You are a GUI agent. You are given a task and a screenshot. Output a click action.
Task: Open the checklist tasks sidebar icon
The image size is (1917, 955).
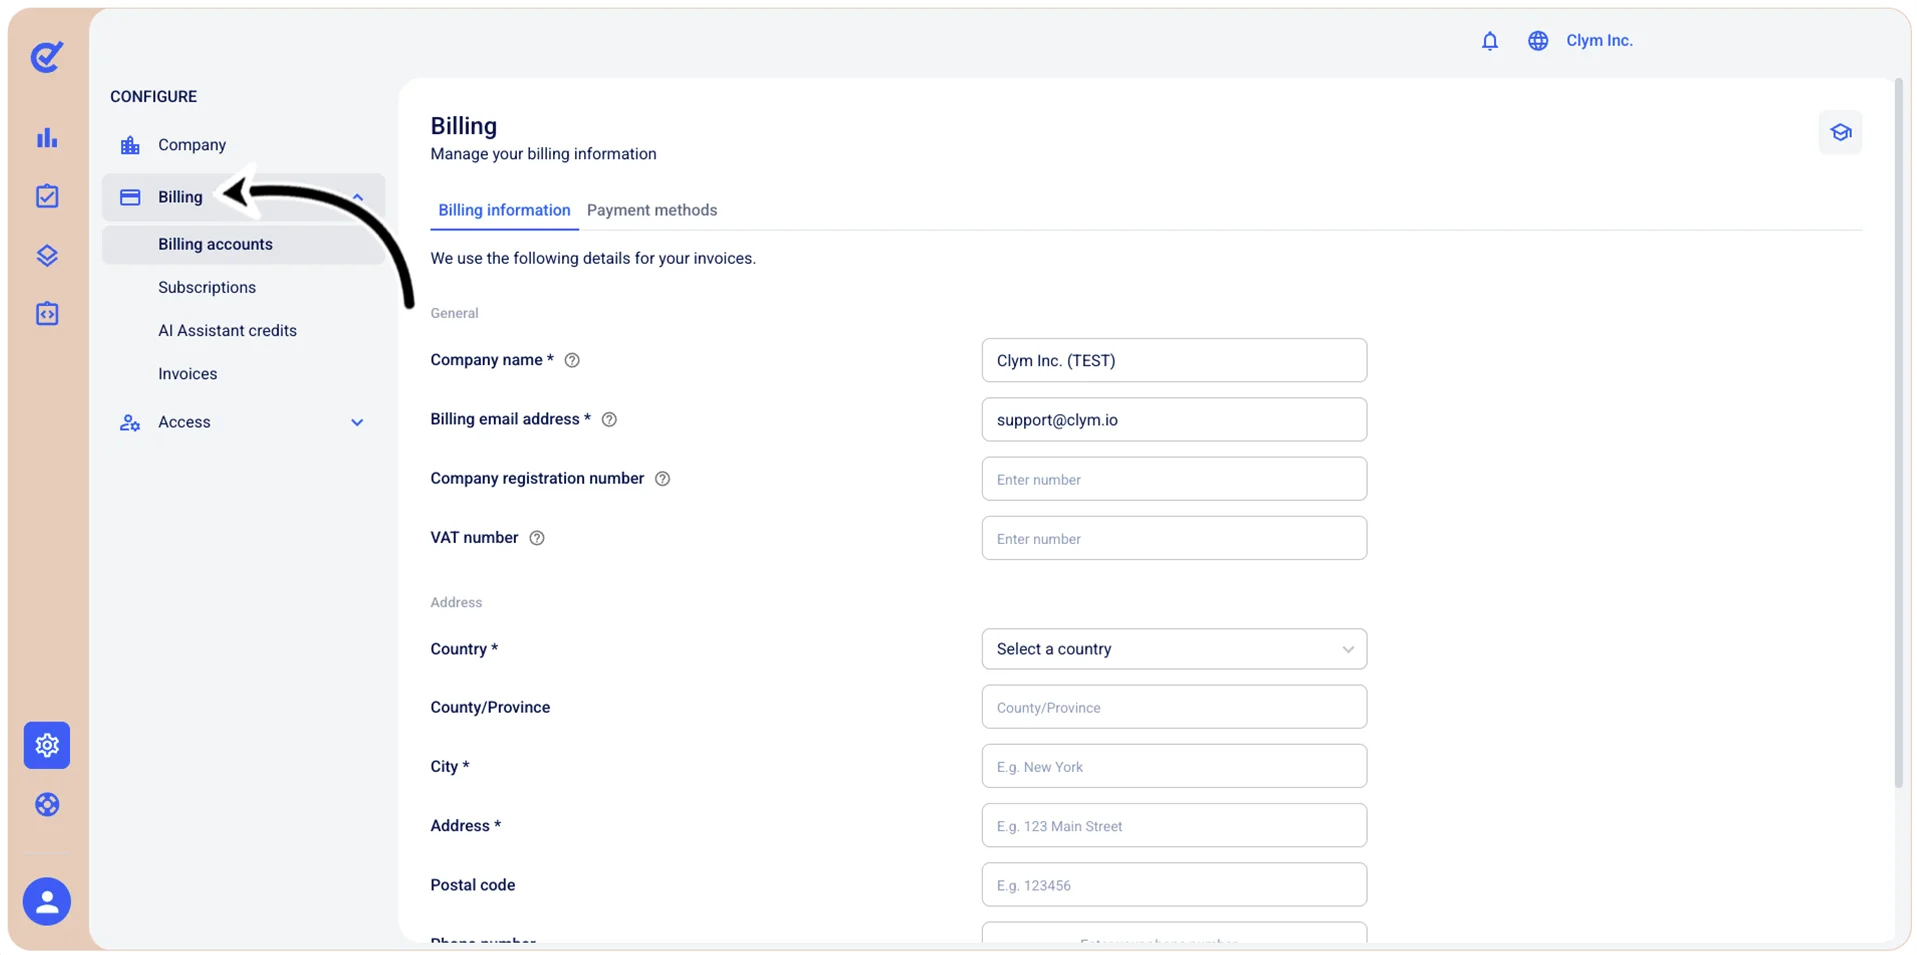tap(47, 196)
